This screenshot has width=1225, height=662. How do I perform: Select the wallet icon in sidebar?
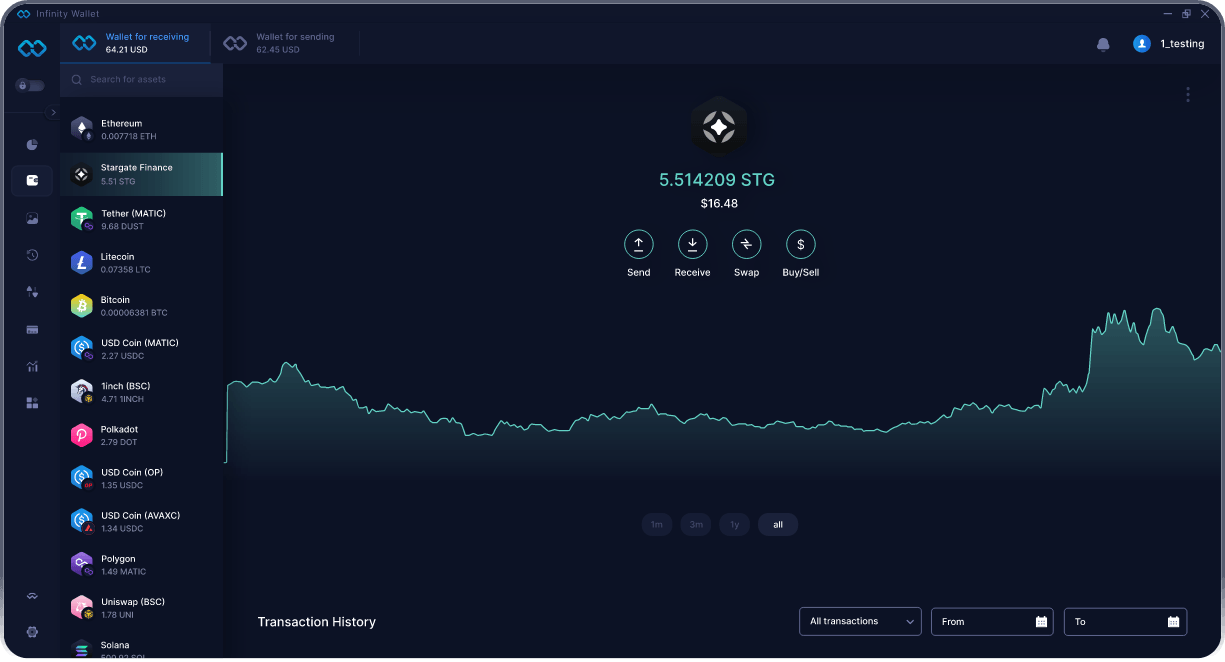pos(32,181)
